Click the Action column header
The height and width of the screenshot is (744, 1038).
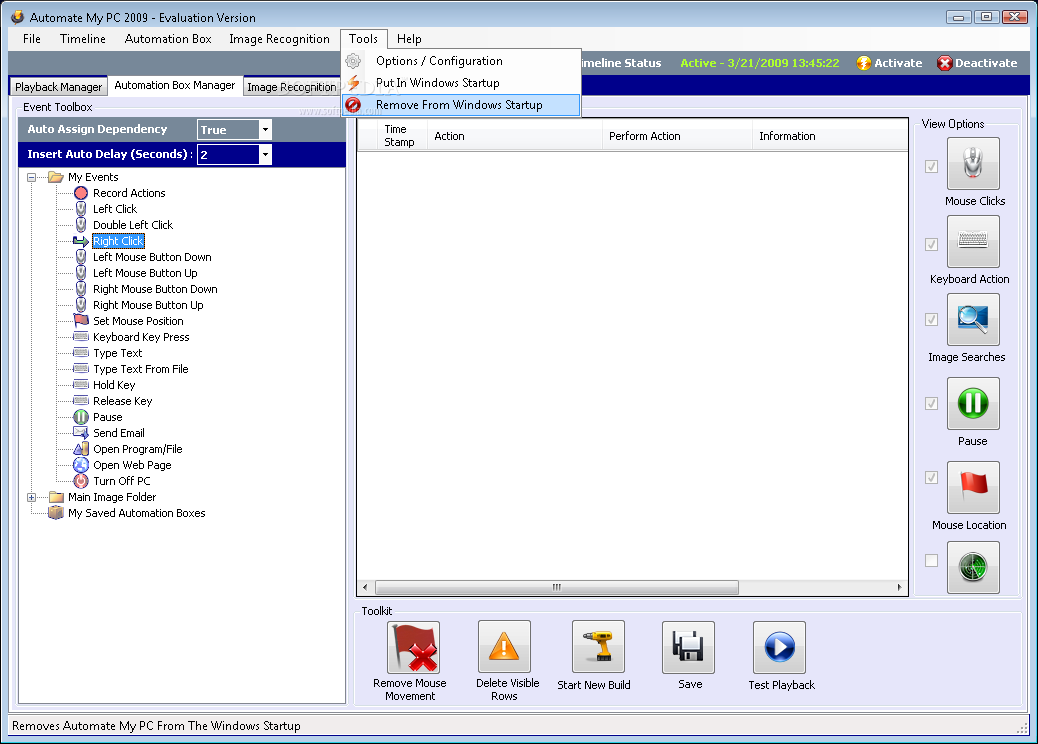514,136
